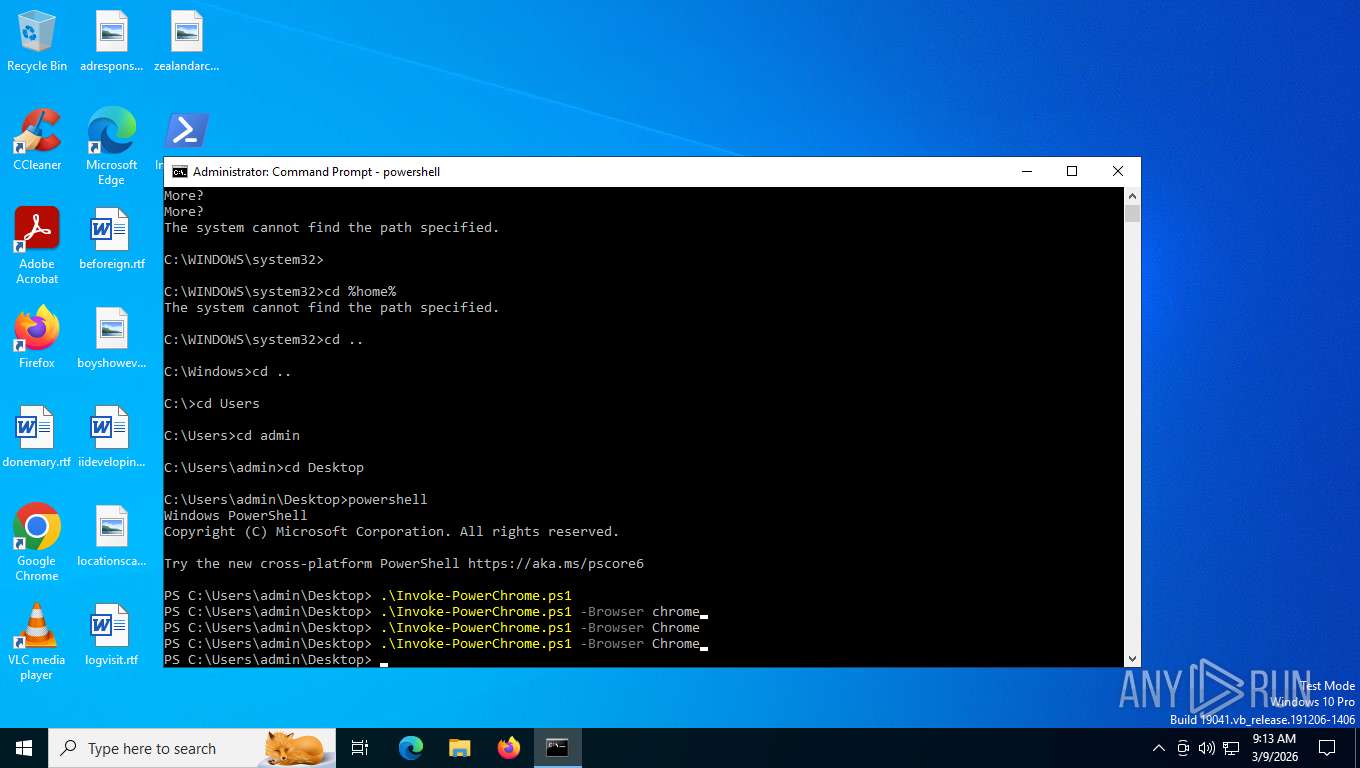Click the console scrollbar down arrow

[x=1132, y=659]
